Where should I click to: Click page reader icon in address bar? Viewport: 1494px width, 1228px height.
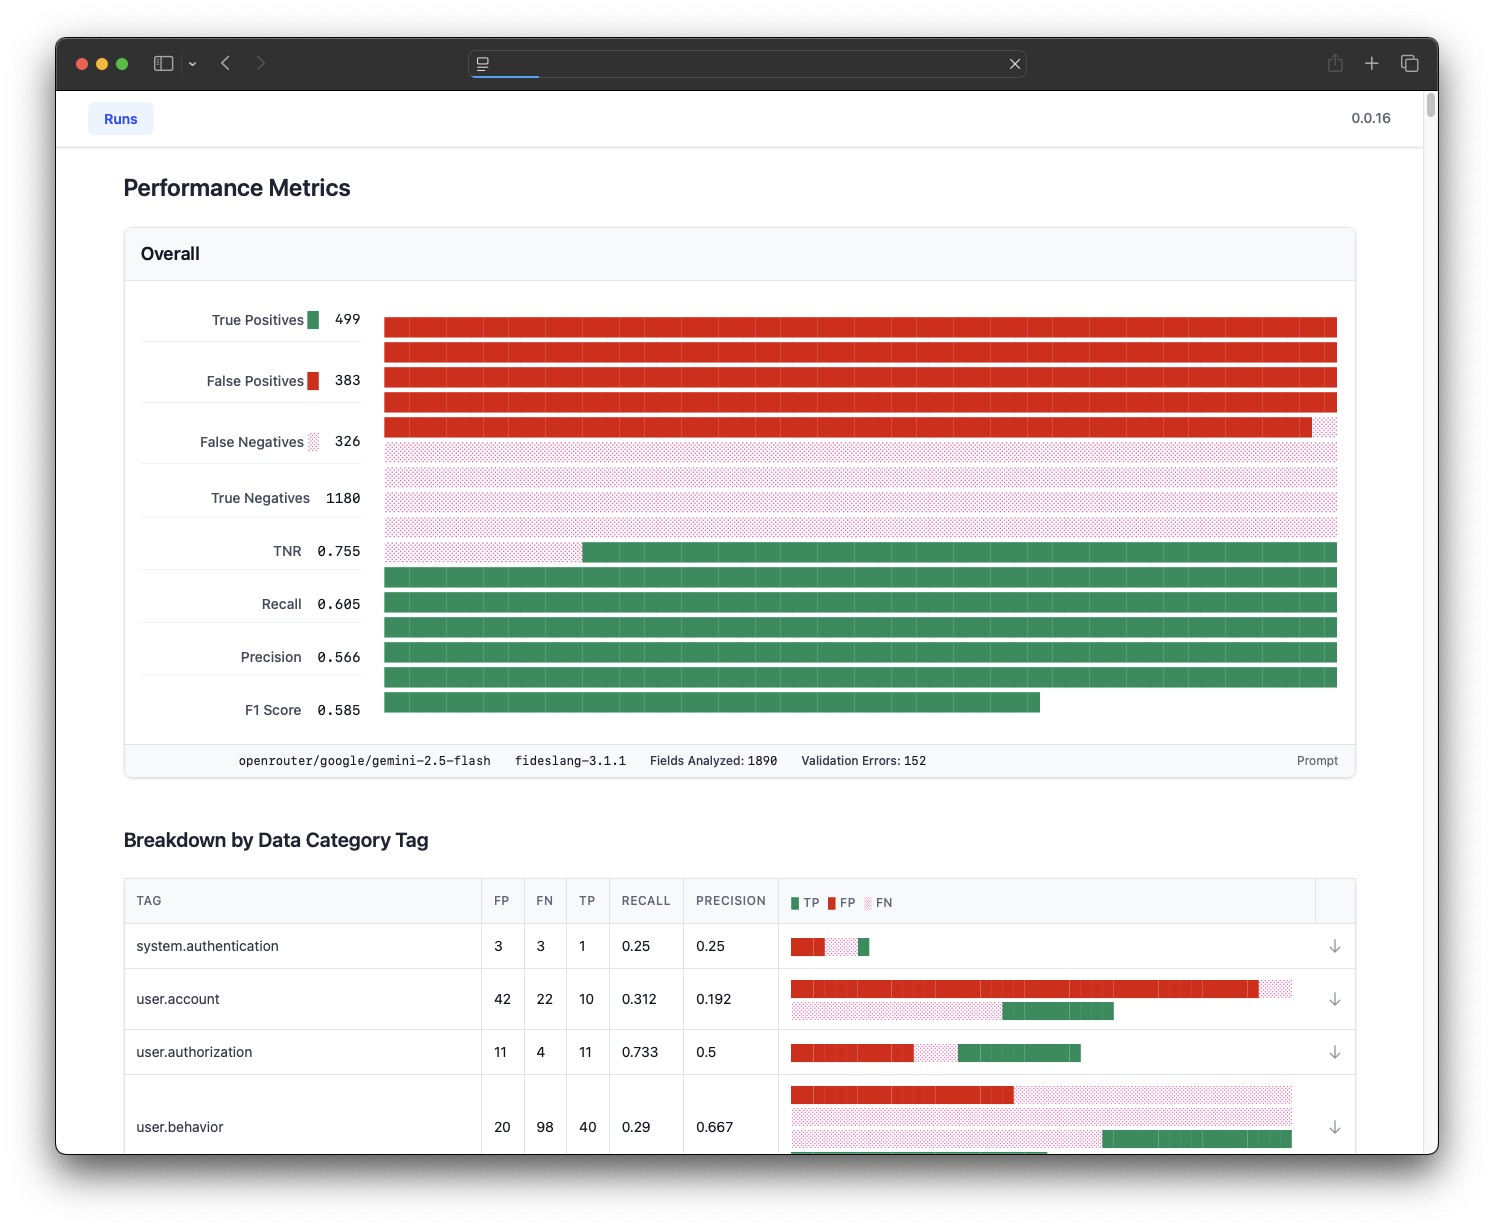pyautogui.click(x=483, y=64)
